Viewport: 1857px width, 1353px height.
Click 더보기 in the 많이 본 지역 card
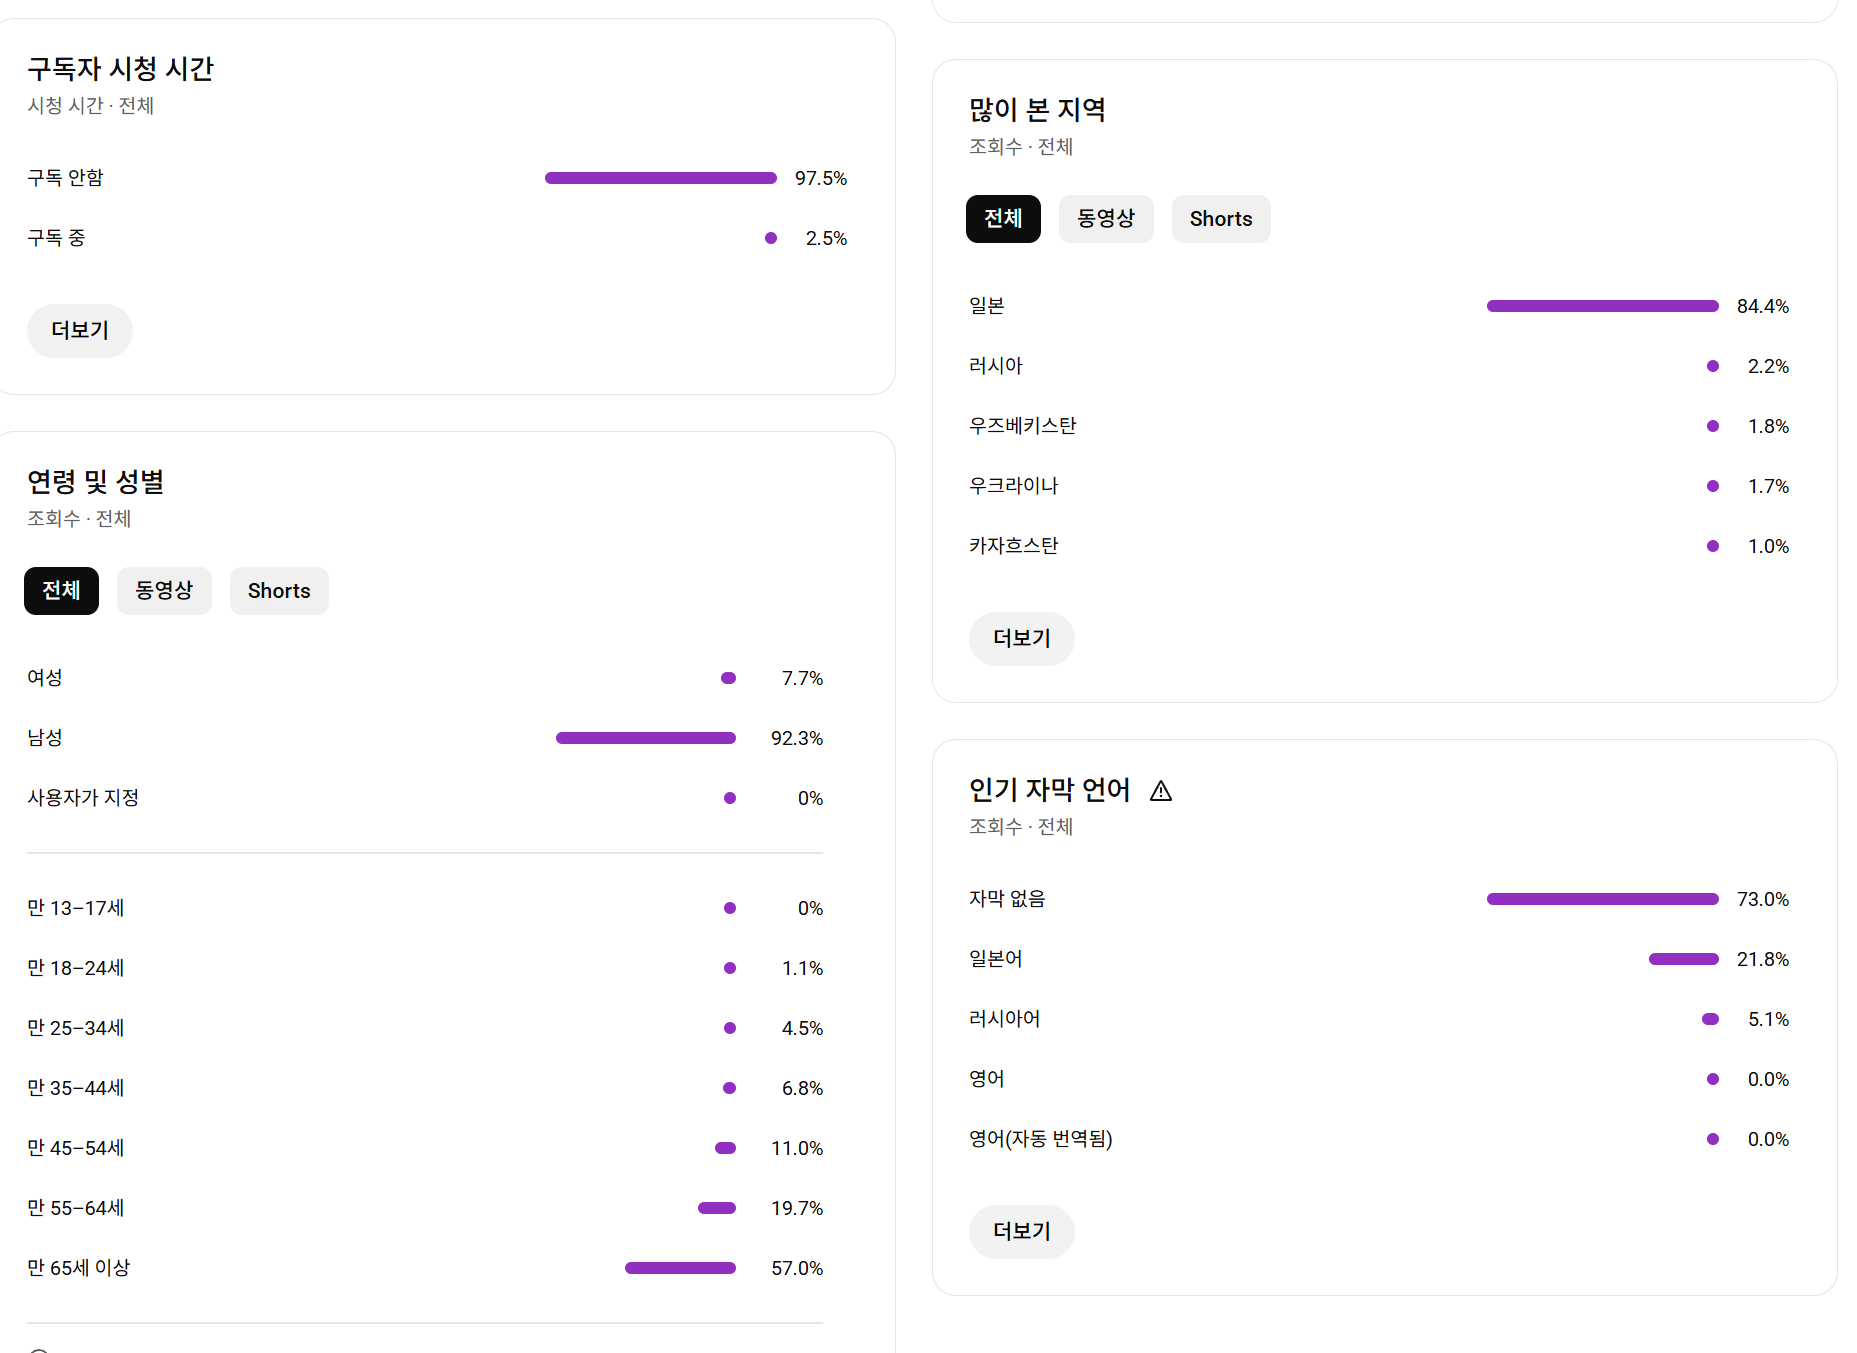tap(1021, 639)
